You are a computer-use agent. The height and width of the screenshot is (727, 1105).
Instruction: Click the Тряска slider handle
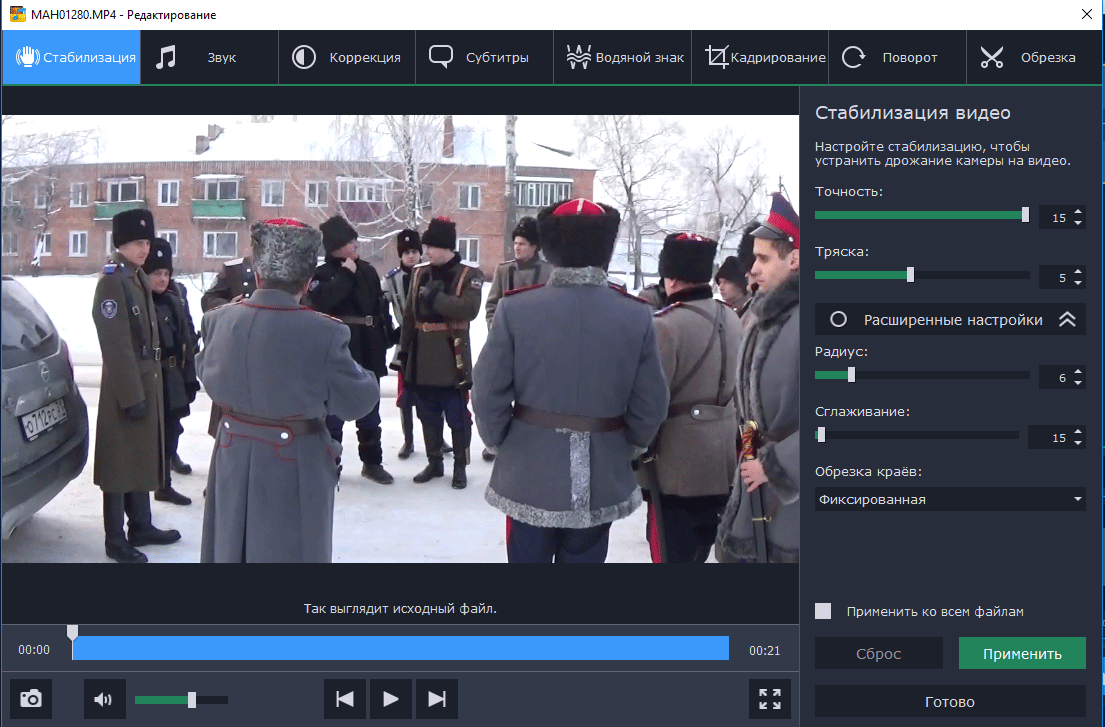coord(910,275)
